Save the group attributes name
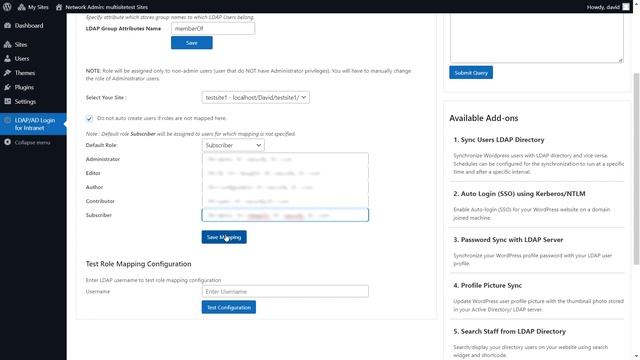The width and height of the screenshot is (640, 360). click(x=192, y=43)
